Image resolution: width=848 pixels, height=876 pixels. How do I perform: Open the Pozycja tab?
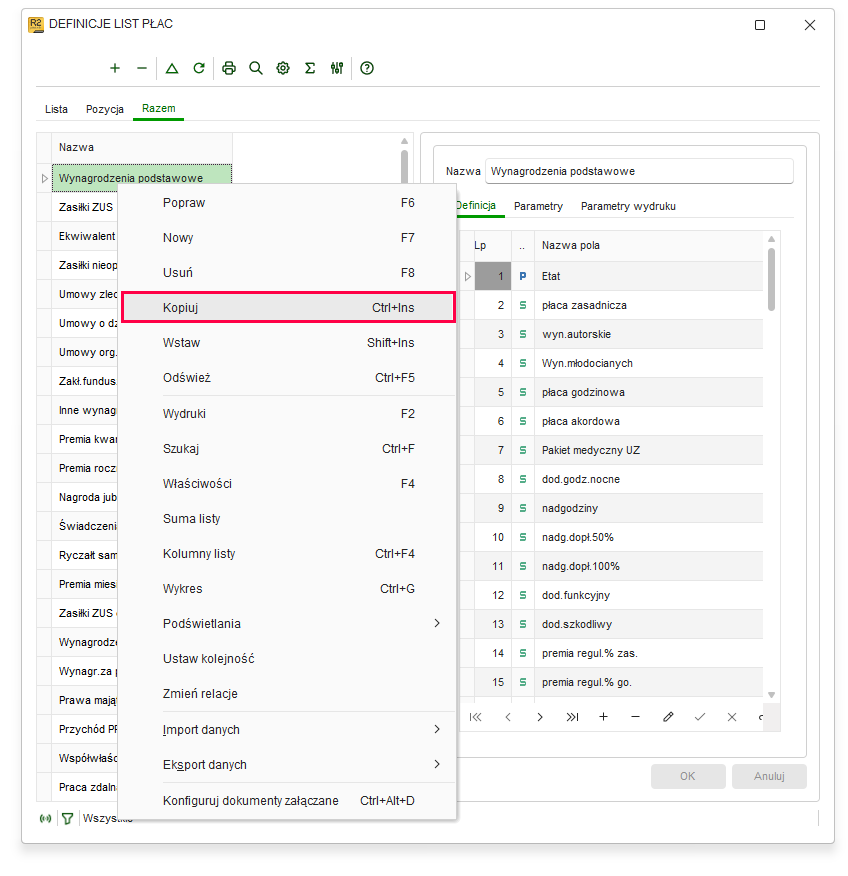tap(105, 109)
